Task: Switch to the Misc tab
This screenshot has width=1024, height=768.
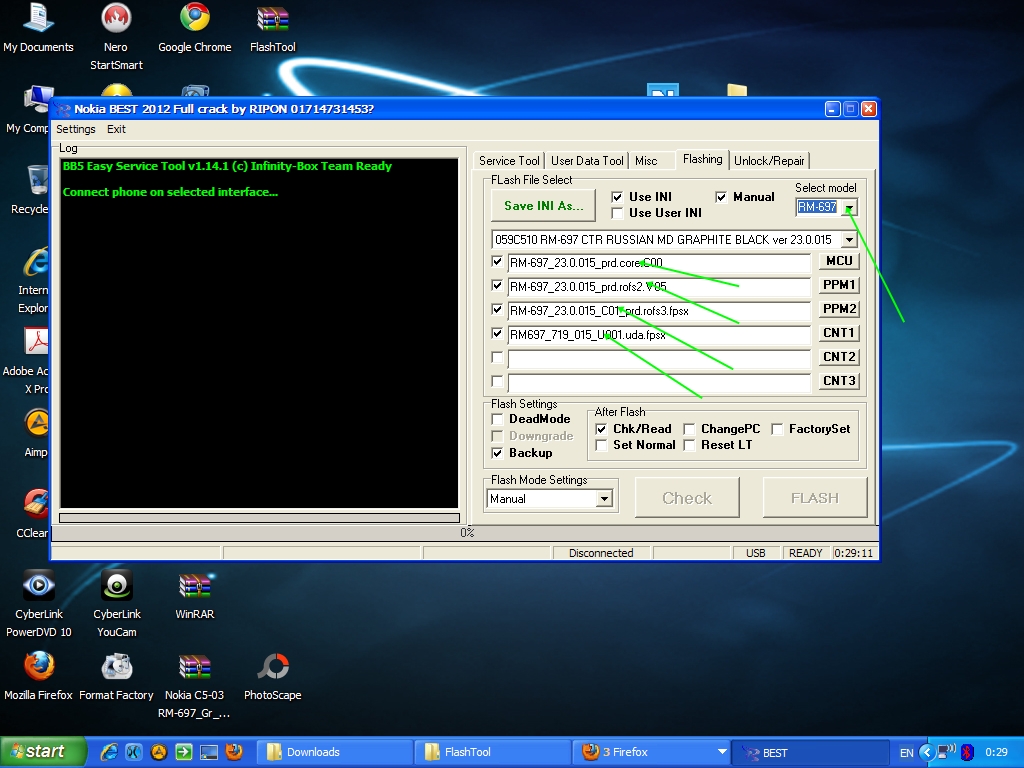Action: (646, 161)
